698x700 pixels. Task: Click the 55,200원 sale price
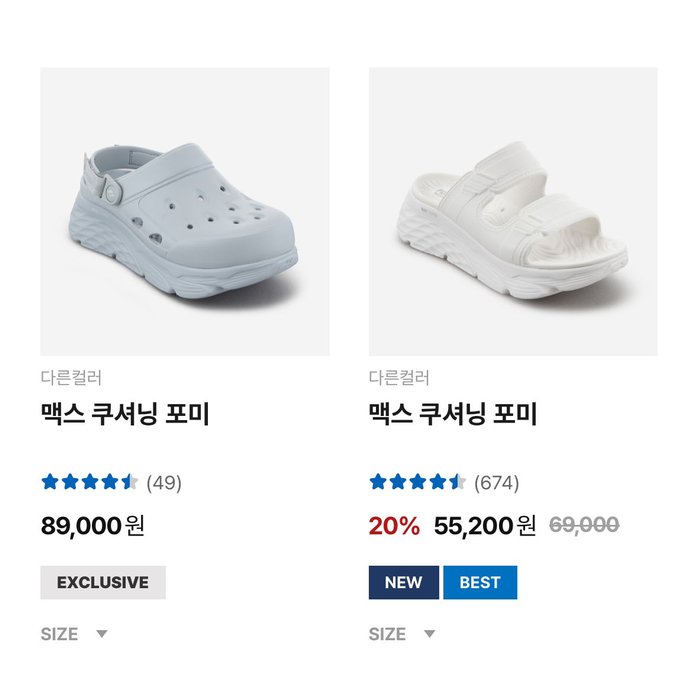pos(485,525)
